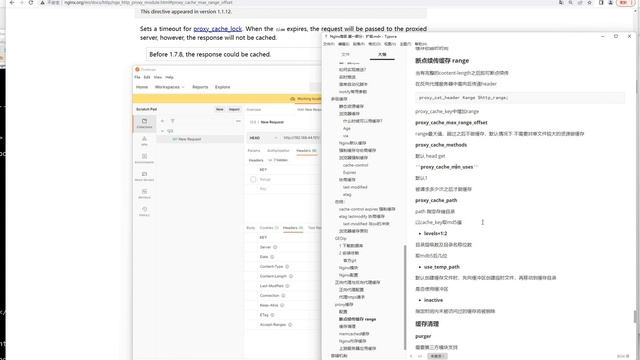Open the Params tab in Postman request
640x360 pixels.
tap(254, 151)
